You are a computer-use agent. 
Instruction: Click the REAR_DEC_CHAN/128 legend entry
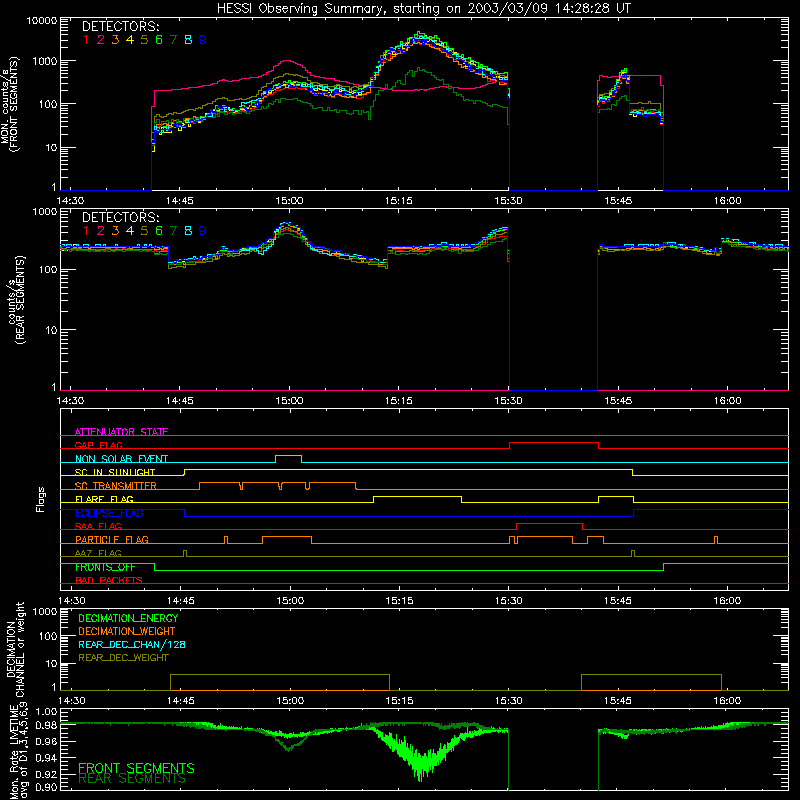[132, 644]
